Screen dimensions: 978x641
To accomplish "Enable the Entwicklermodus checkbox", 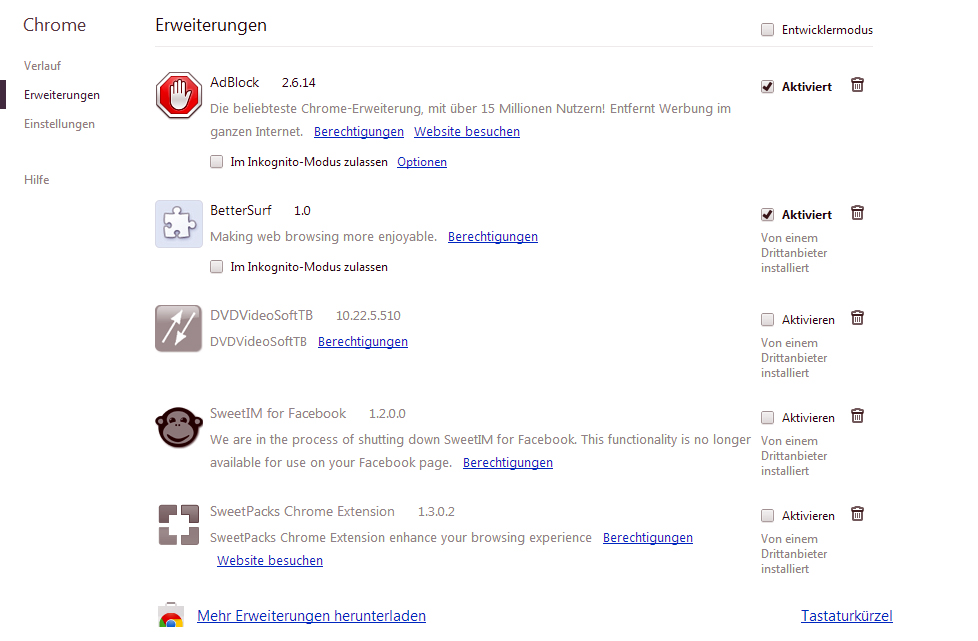I will tap(767, 29).
